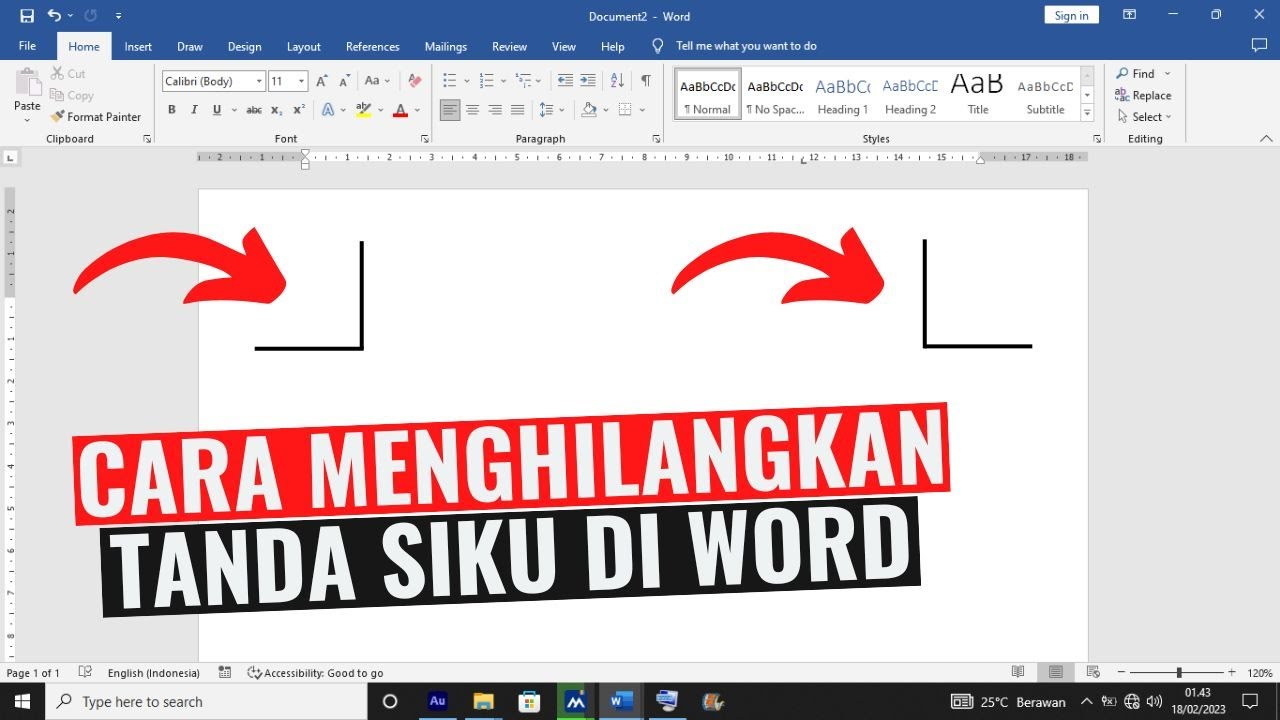Open the notification center in the taskbar
Image resolution: width=1280 pixels, height=720 pixels.
point(1251,701)
